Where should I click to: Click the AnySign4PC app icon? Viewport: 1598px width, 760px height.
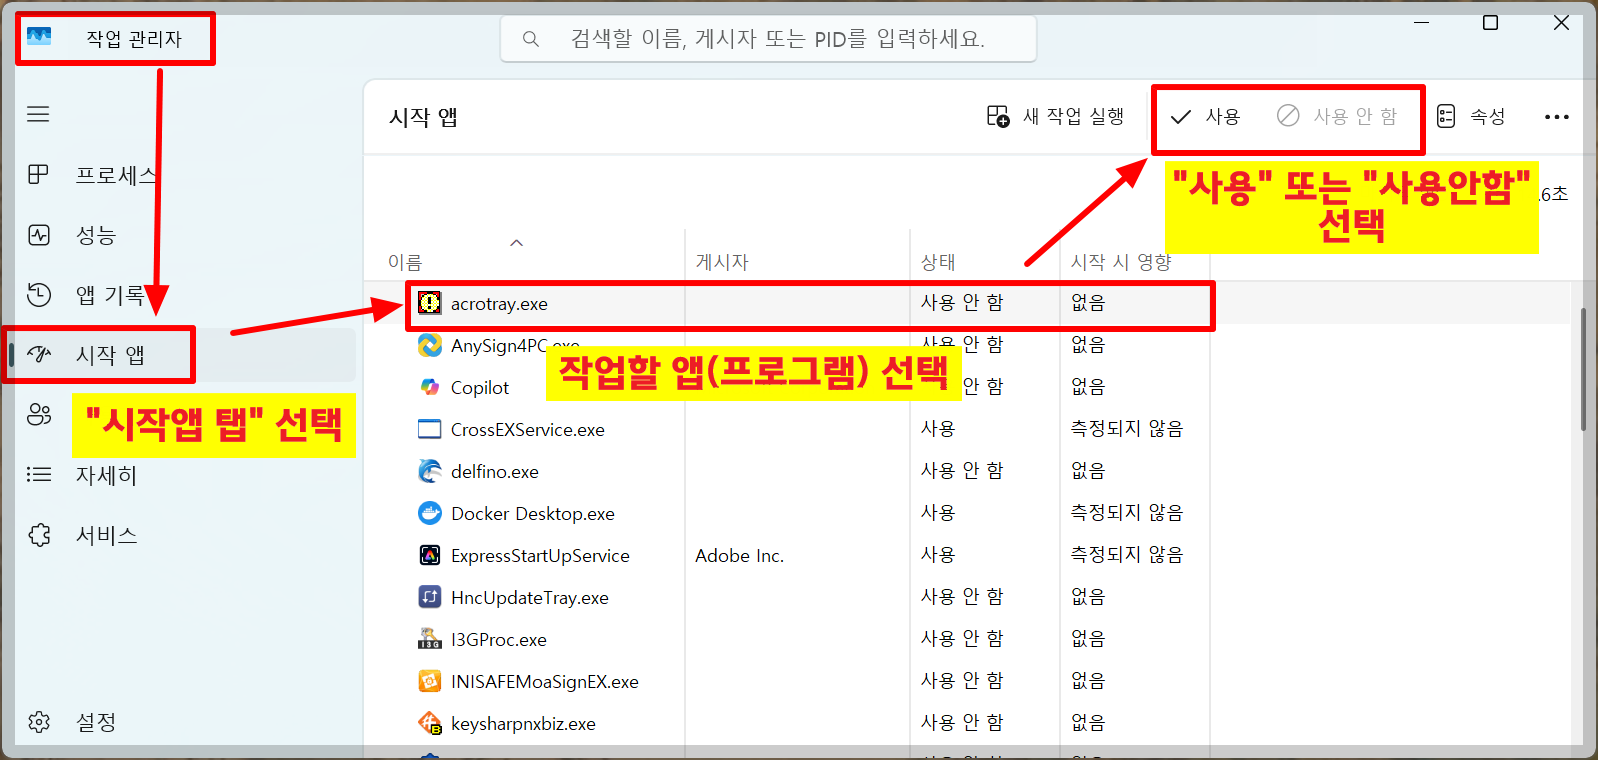pos(430,345)
